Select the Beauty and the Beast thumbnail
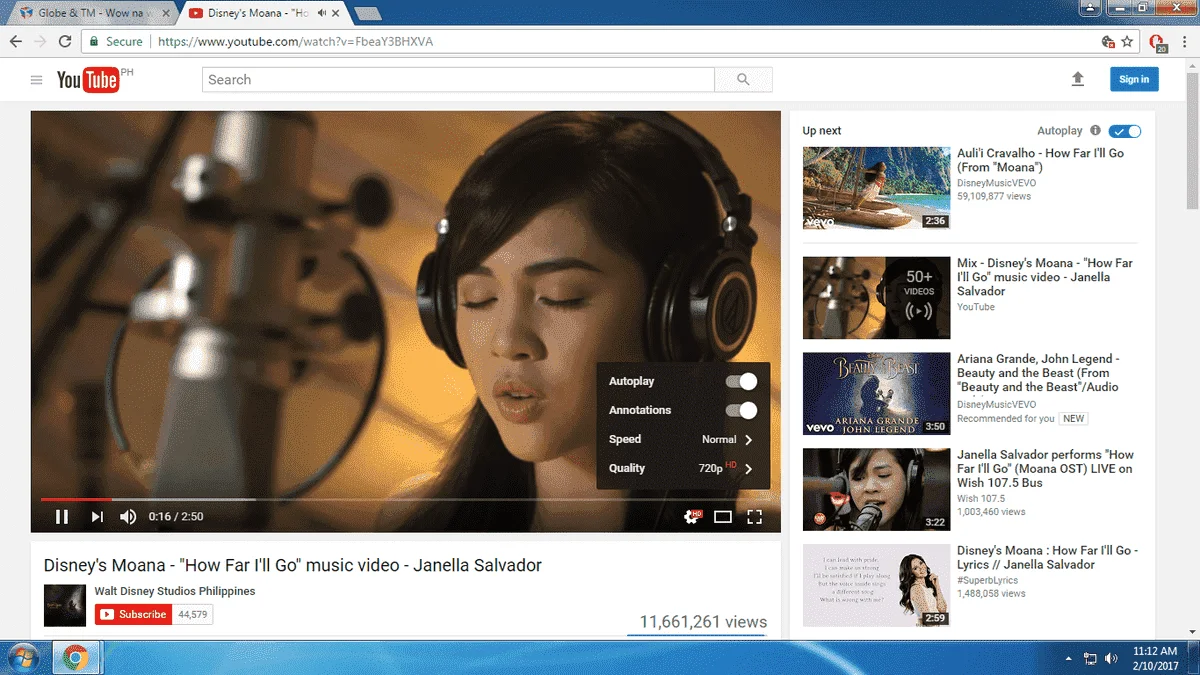Image resolution: width=1200 pixels, height=675 pixels. coord(877,394)
